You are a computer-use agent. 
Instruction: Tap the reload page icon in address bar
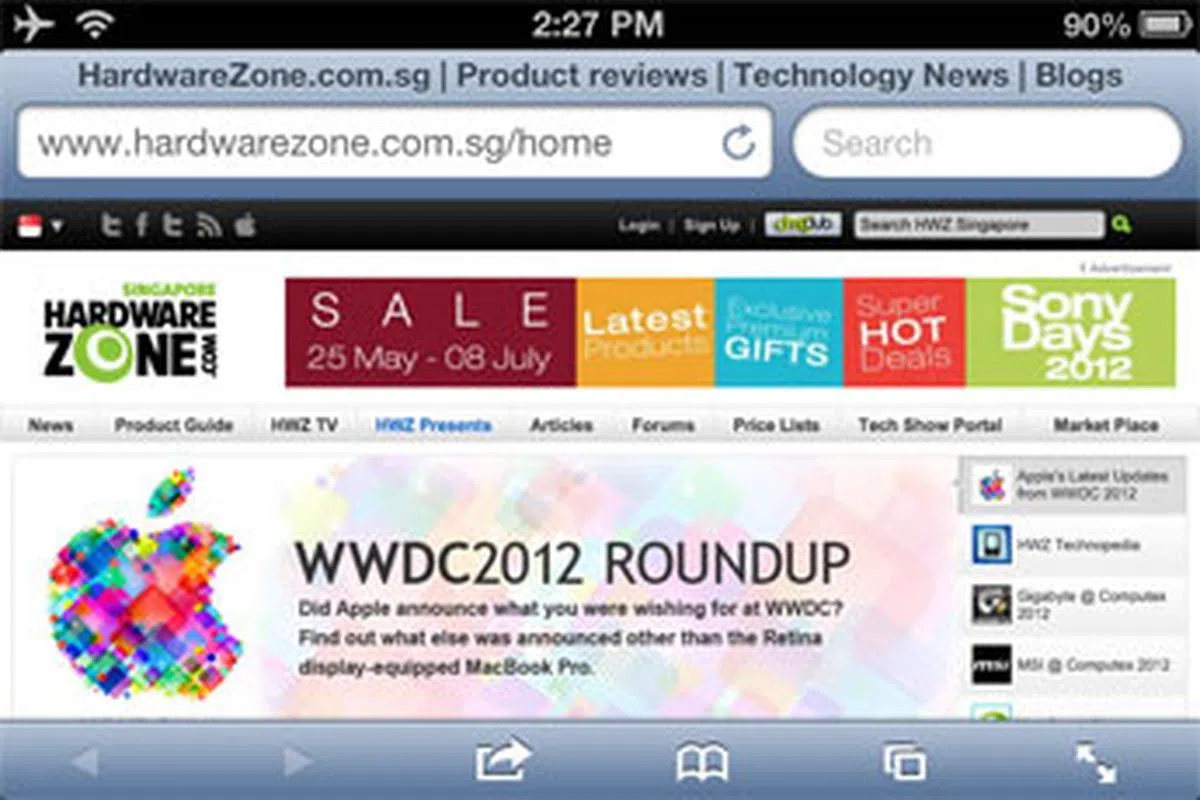738,143
